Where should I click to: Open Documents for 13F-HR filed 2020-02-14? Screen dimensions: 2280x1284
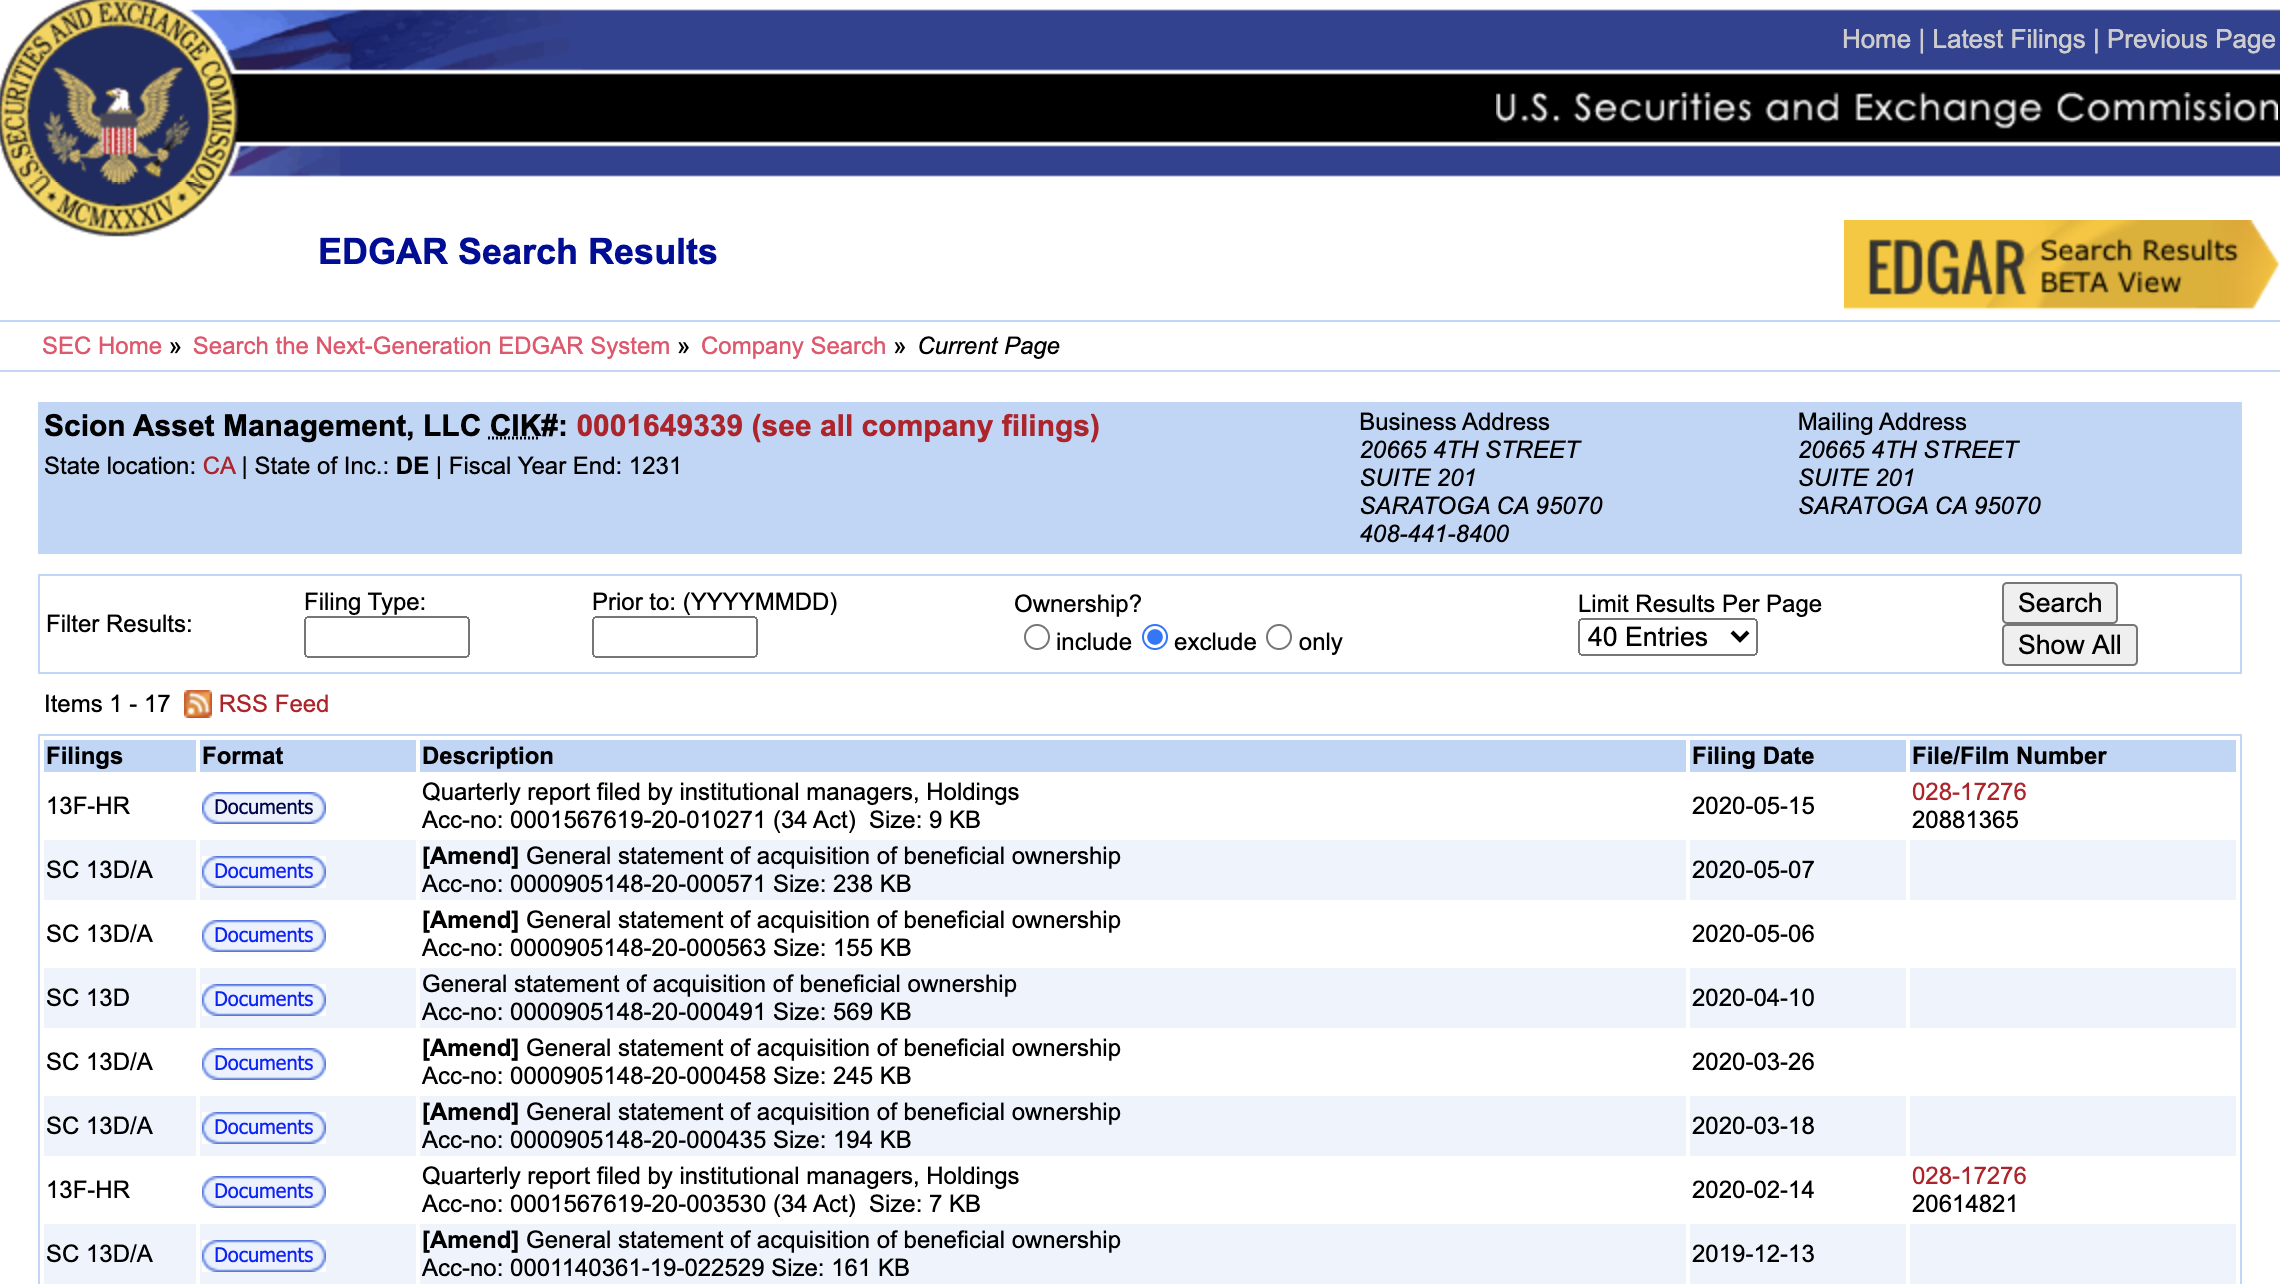click(263, 1191)
